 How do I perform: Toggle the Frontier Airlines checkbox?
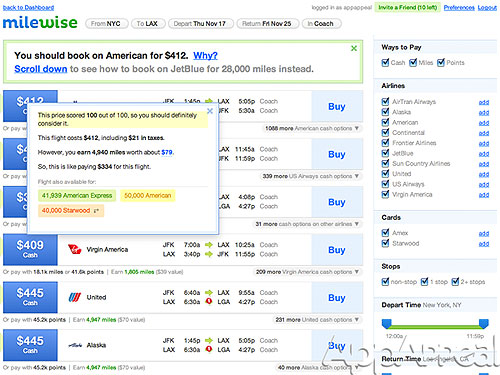pos(385,143)
